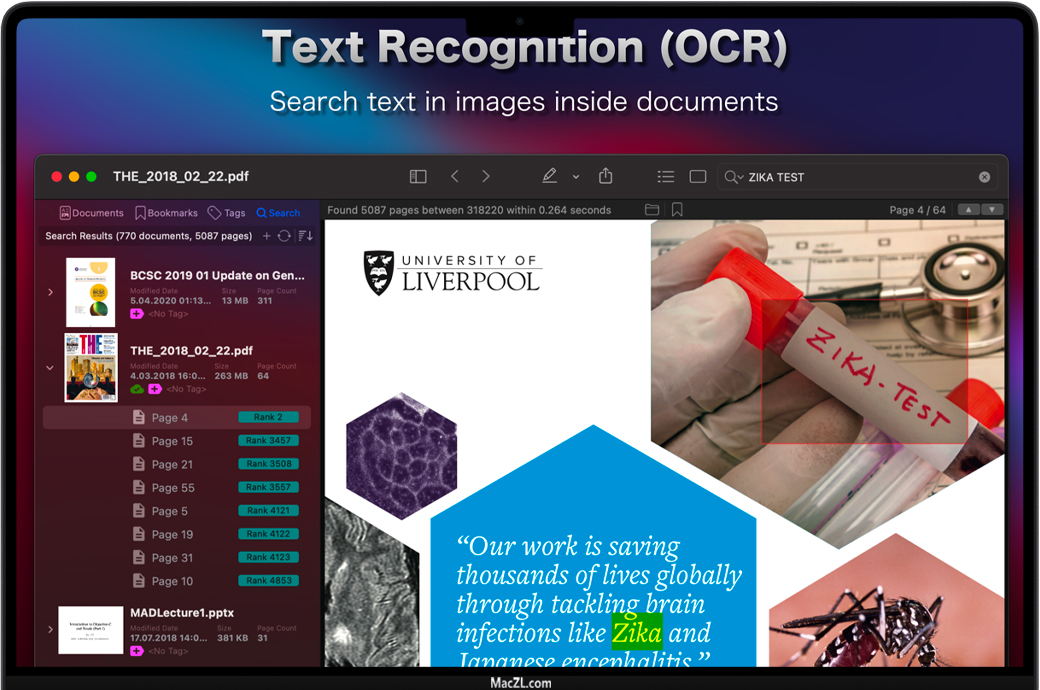The height and width of the screenshot is (690, 1040).
Task: Select Page 55 result
Action: pos(176,488)
